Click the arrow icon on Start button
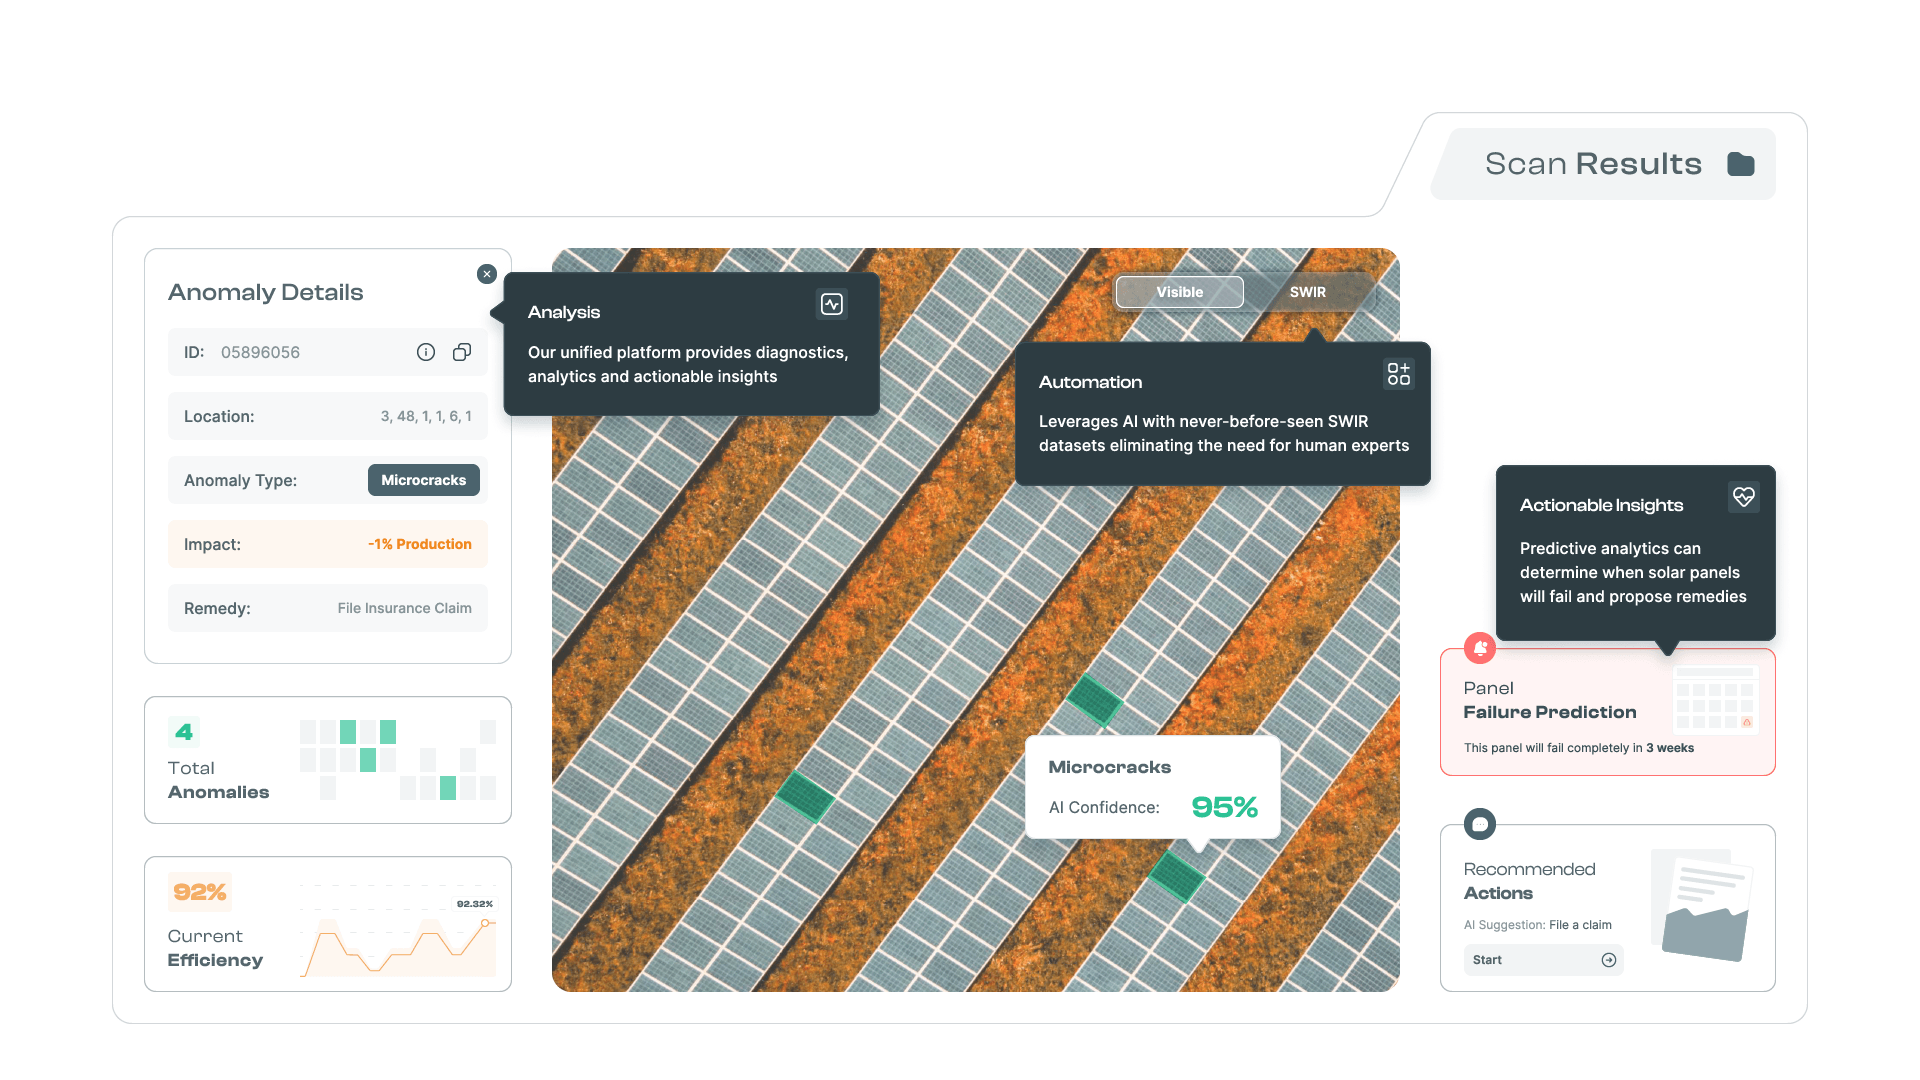 click(1608, 960)
